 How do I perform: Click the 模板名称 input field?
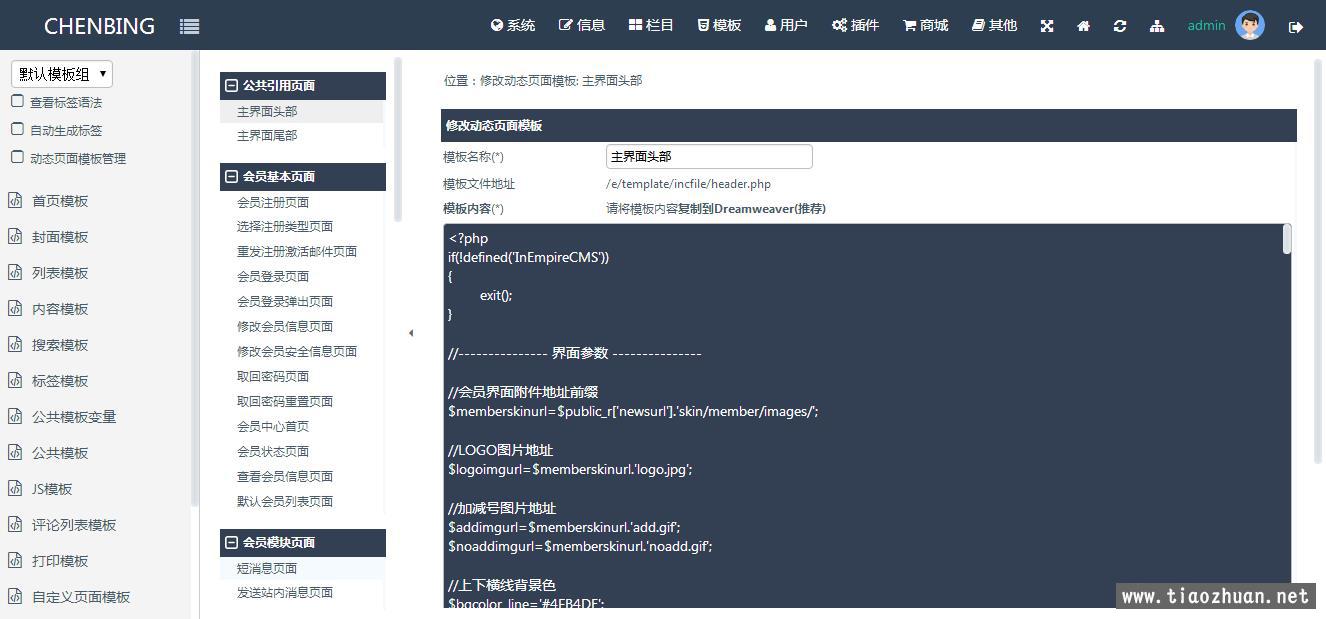708,157
